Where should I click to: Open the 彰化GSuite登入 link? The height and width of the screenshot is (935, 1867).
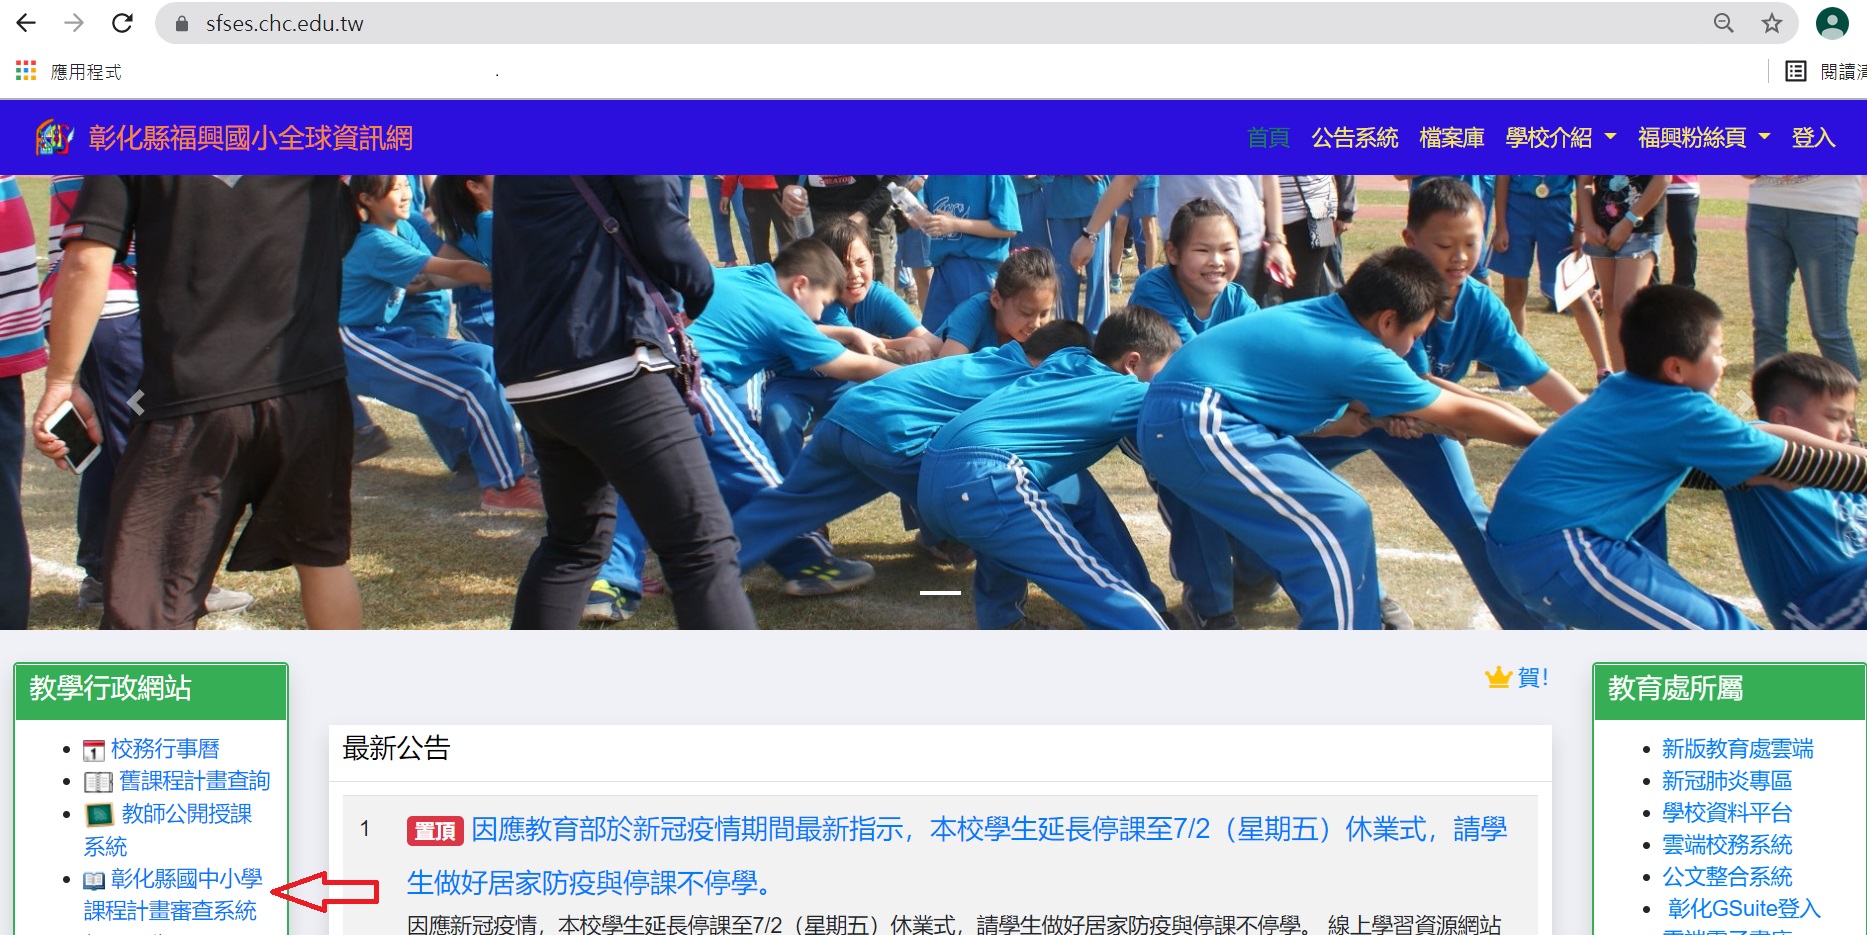pos(1744,909)
